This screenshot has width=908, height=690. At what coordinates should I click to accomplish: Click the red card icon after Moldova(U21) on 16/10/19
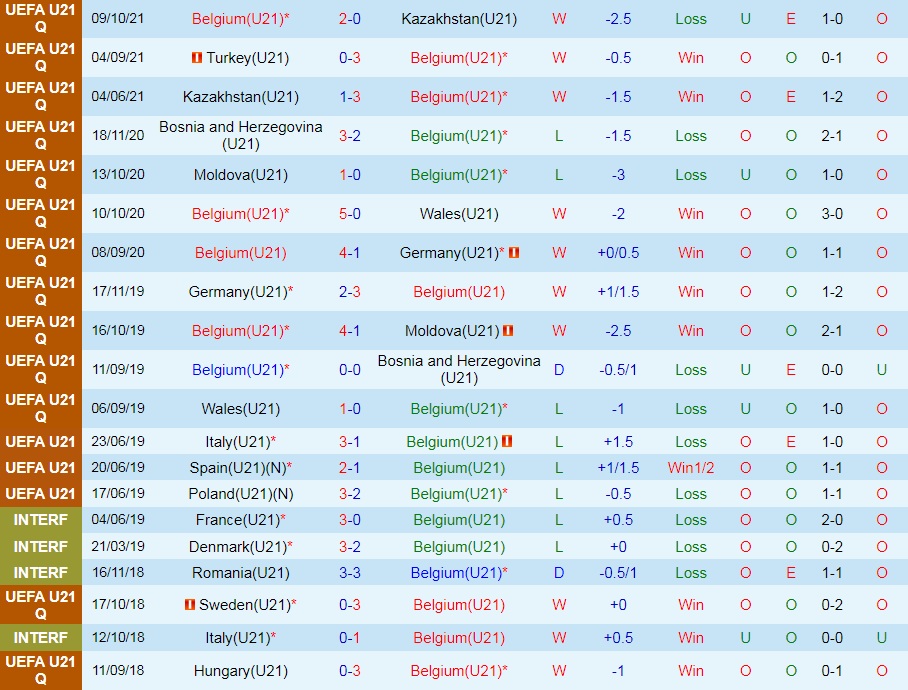click(508, 331)
